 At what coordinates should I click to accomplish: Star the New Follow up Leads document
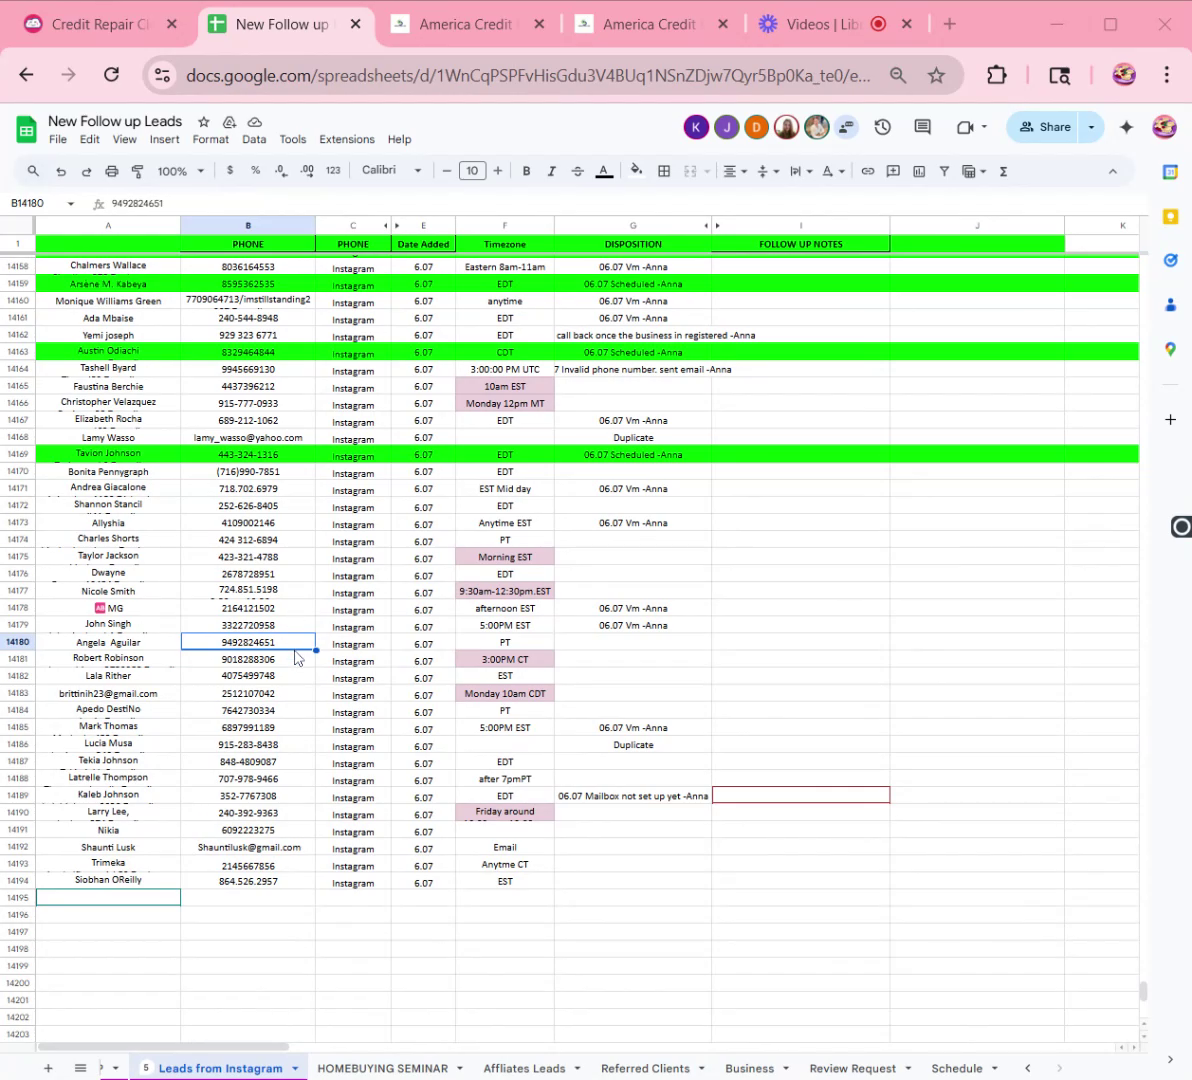204,121
